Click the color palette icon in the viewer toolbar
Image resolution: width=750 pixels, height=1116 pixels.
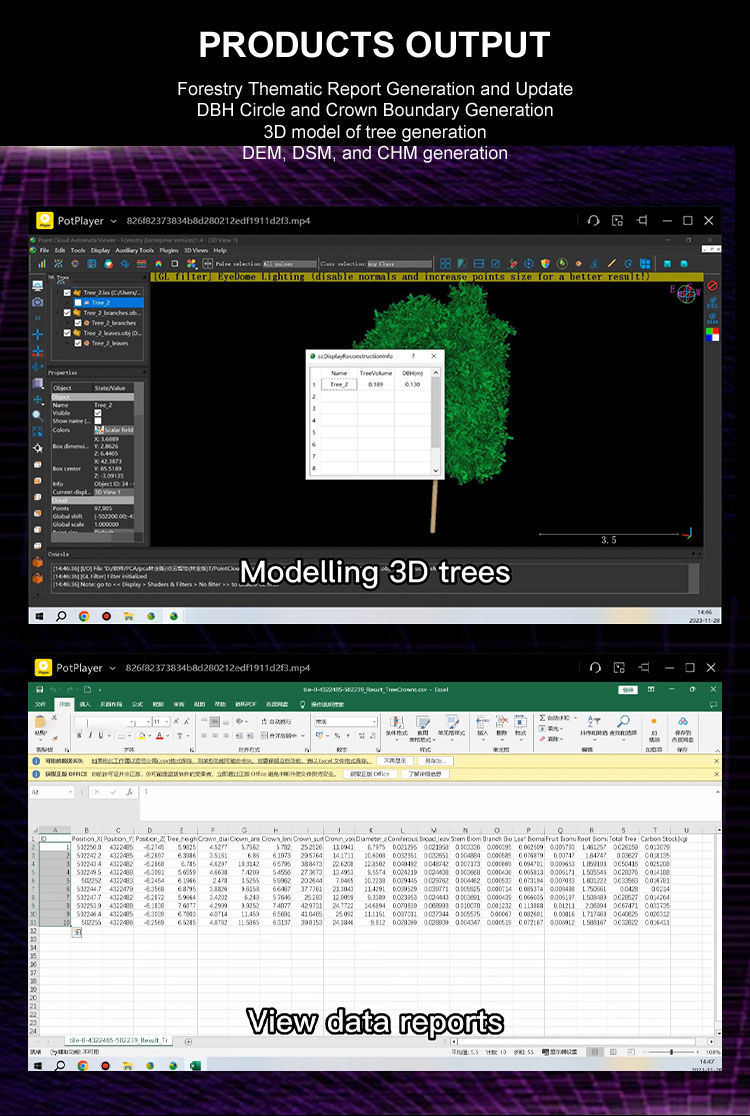pyautogui.click(x=108, y=263)
